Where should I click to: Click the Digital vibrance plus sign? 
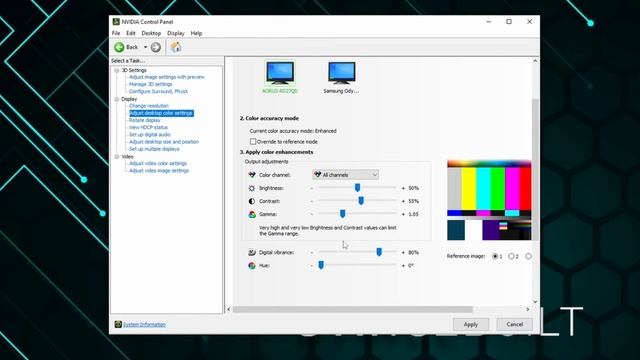[403, 253]
